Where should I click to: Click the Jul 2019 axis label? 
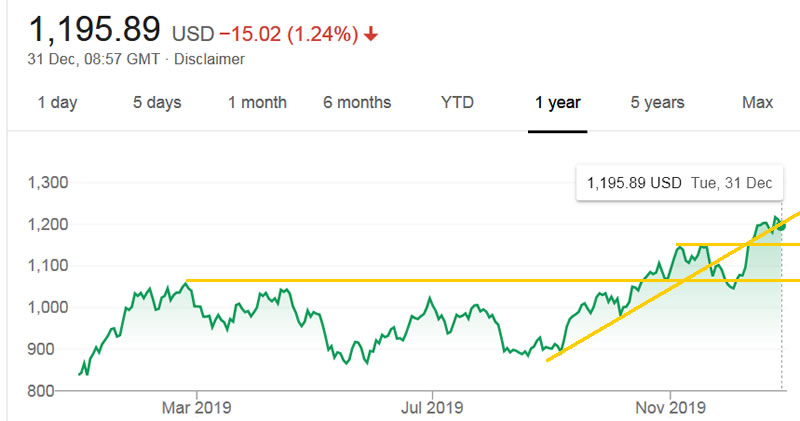[x=432, y=408]
